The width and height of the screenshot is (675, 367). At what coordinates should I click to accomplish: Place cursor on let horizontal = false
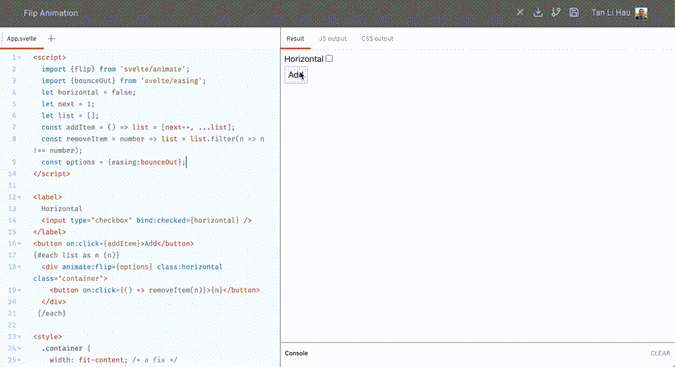[88, 92]
